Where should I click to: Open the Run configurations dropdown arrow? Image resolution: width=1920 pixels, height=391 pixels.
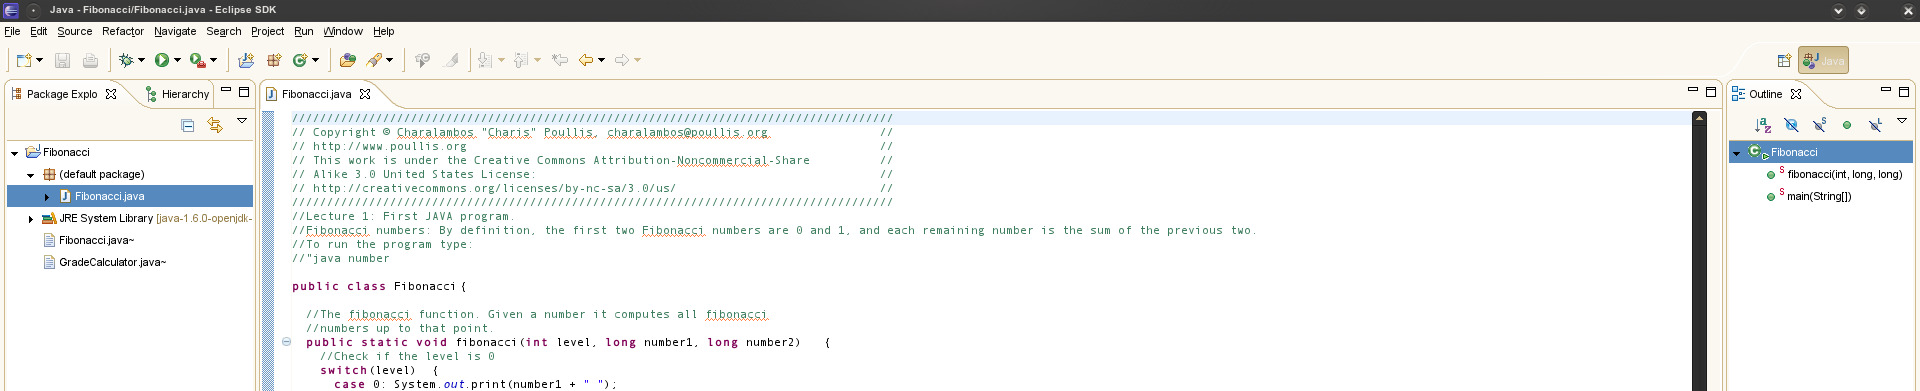pyautogui.click(x=177, y=60)
